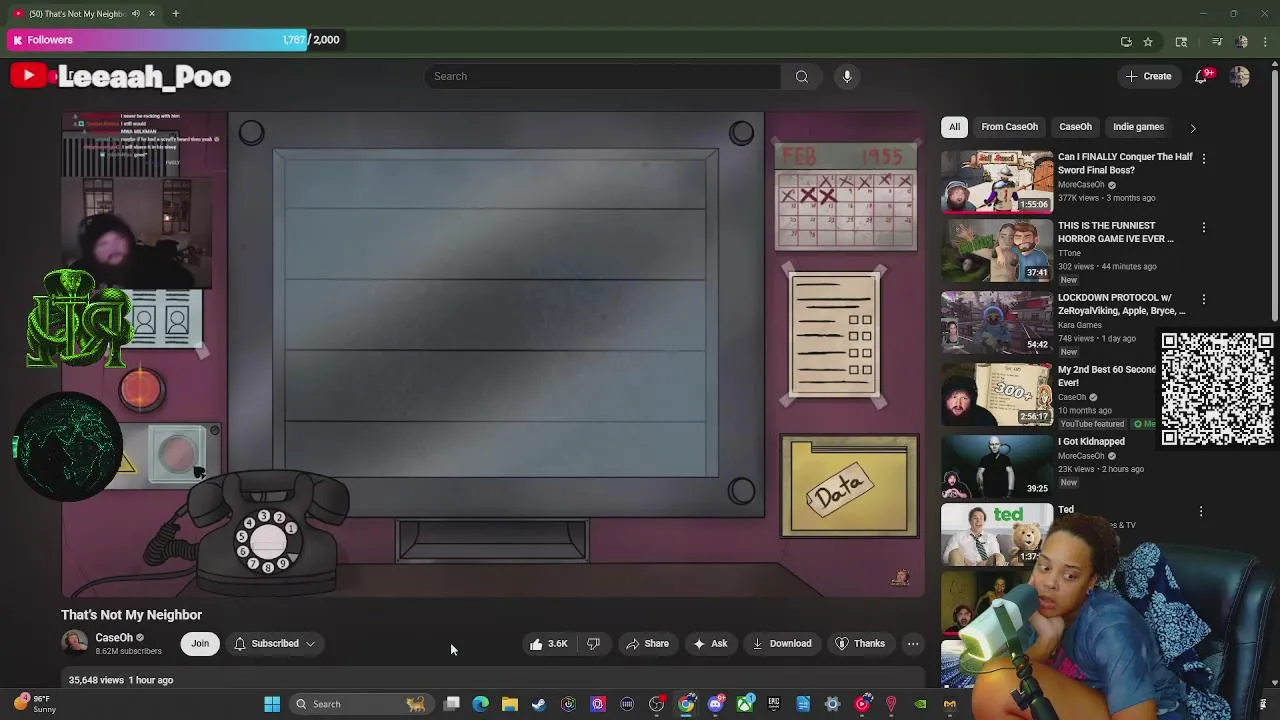Click the TTone channel name
This screenshot has width=1280, height=720.
tap(1069, 253)
